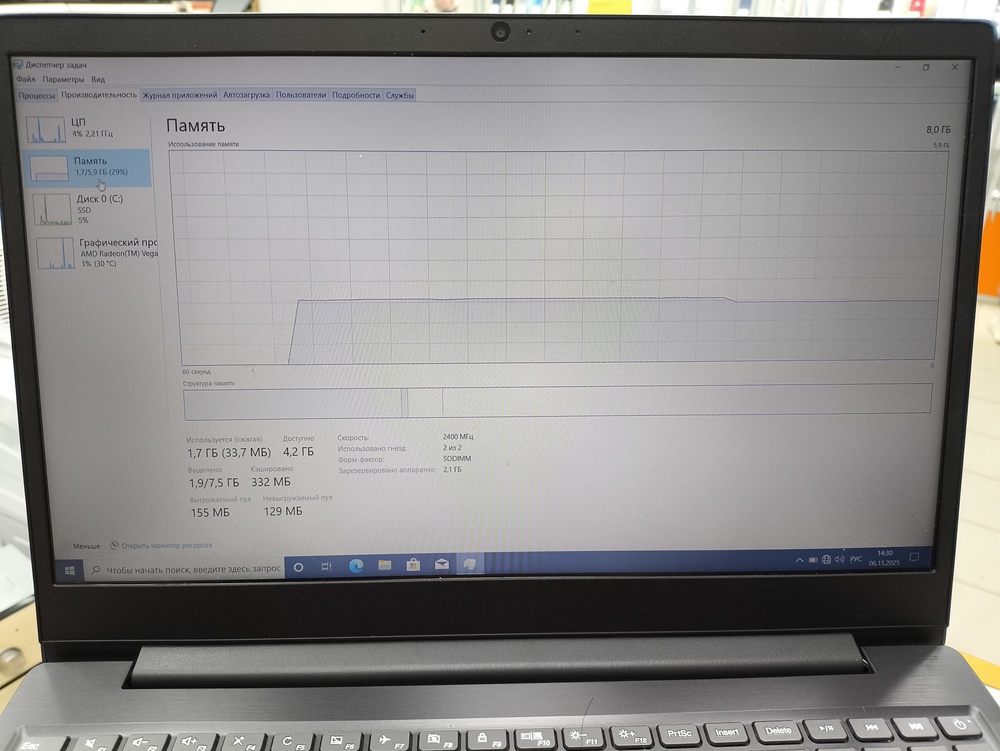
Task: Open the РУС language switcher
Action: (856, 560)
